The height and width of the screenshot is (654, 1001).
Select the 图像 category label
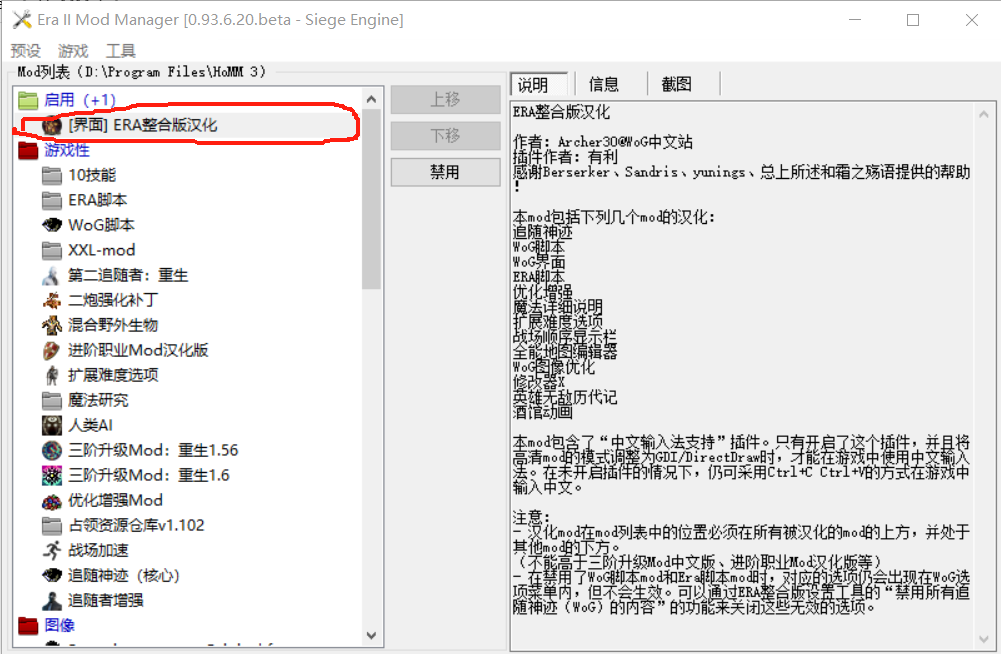pos(59,625)
